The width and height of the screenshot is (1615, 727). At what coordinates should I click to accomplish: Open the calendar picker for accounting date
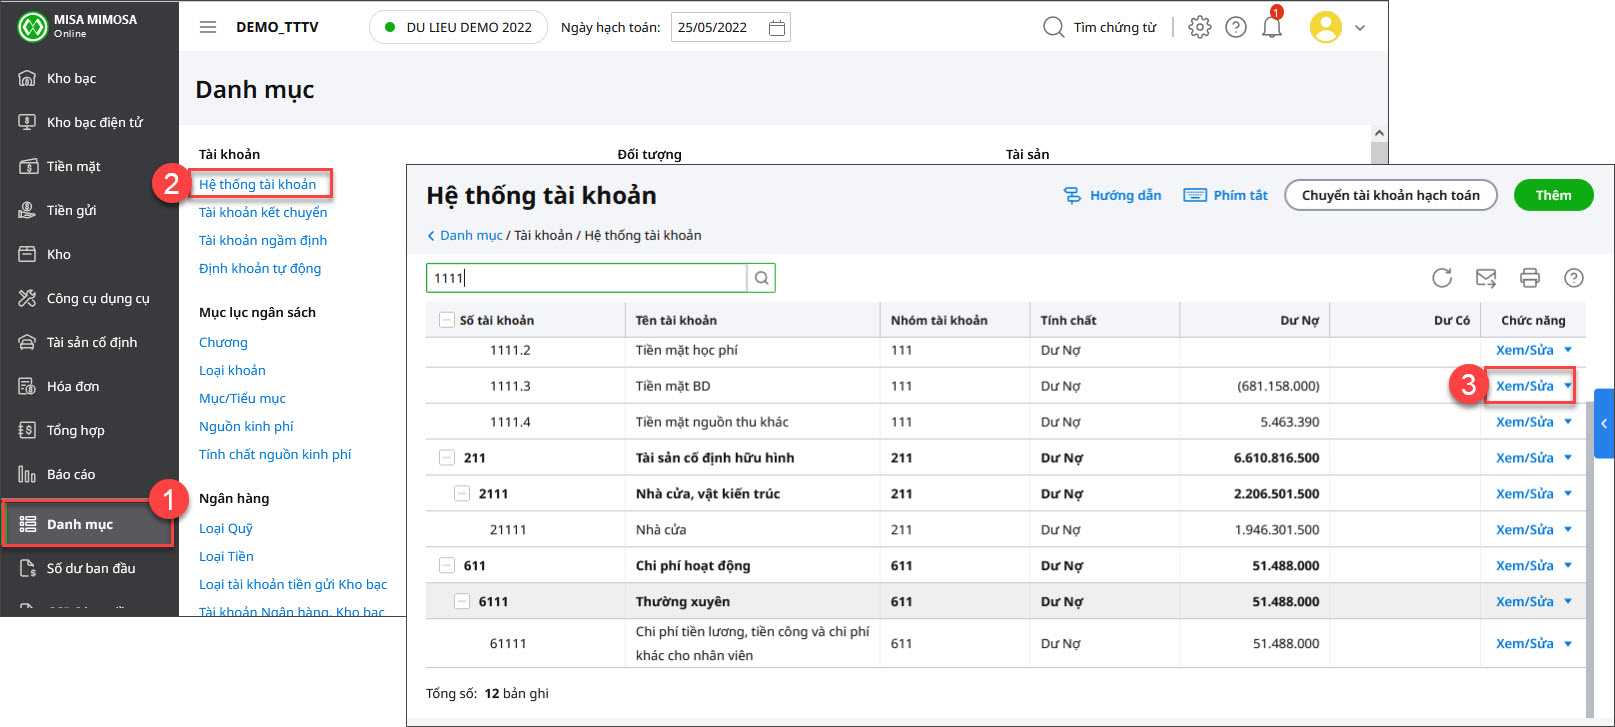[776, 28]
